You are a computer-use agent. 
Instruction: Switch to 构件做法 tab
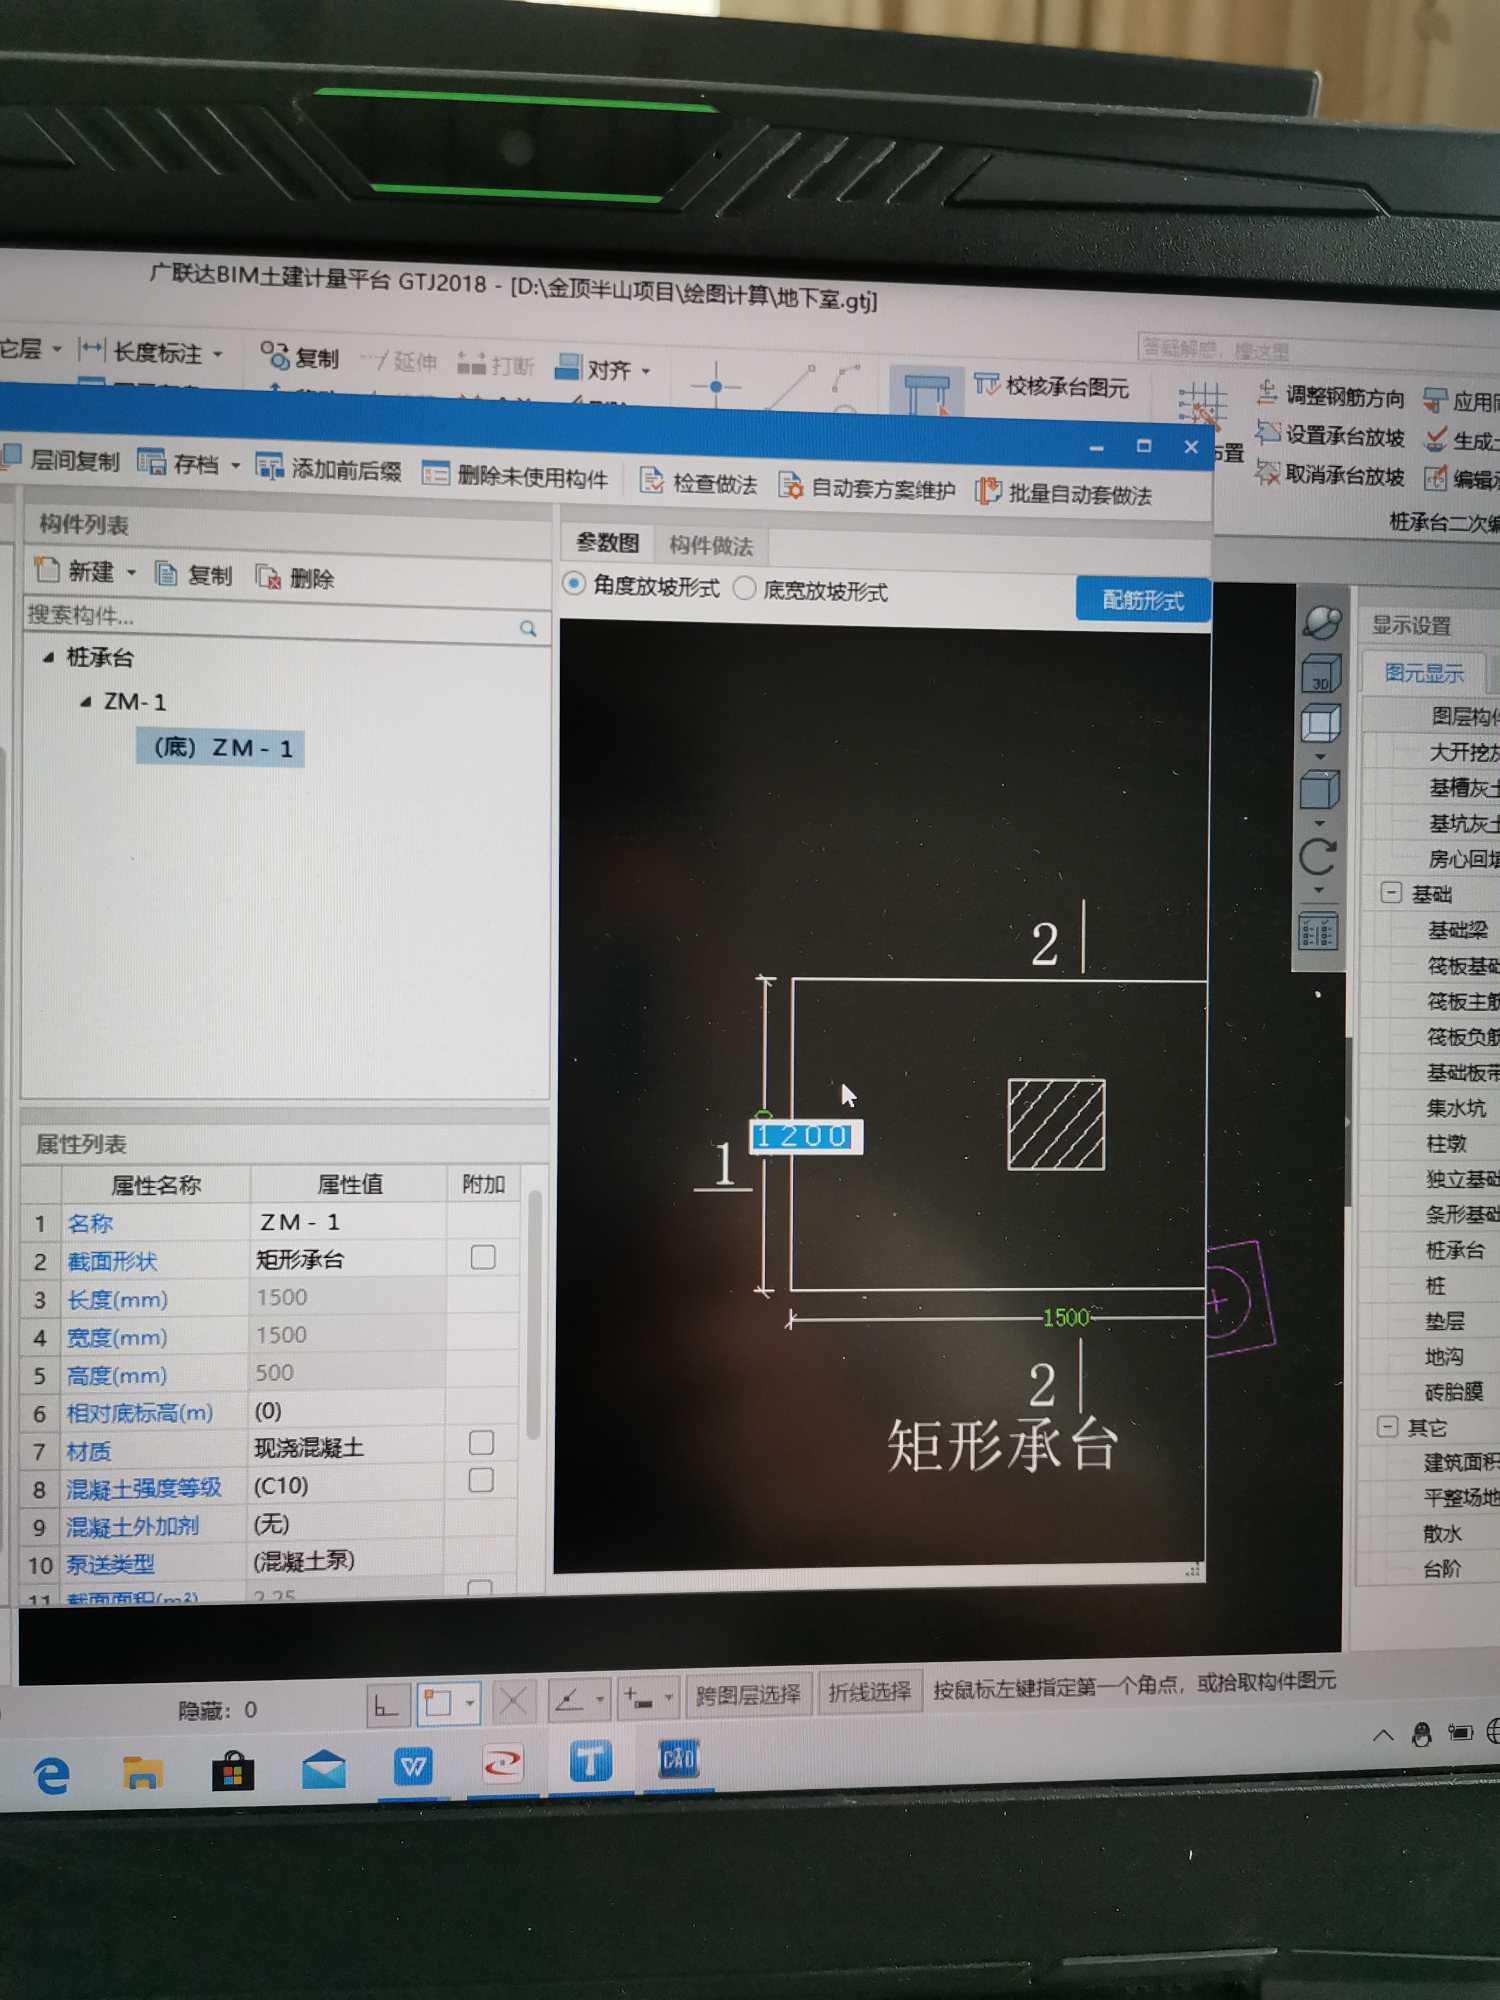point(711,546)
